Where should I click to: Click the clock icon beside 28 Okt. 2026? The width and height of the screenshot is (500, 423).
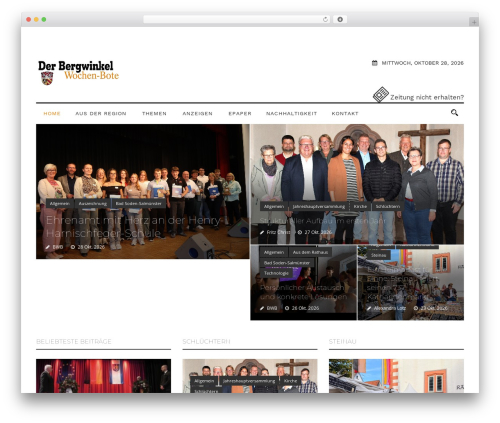73,247
